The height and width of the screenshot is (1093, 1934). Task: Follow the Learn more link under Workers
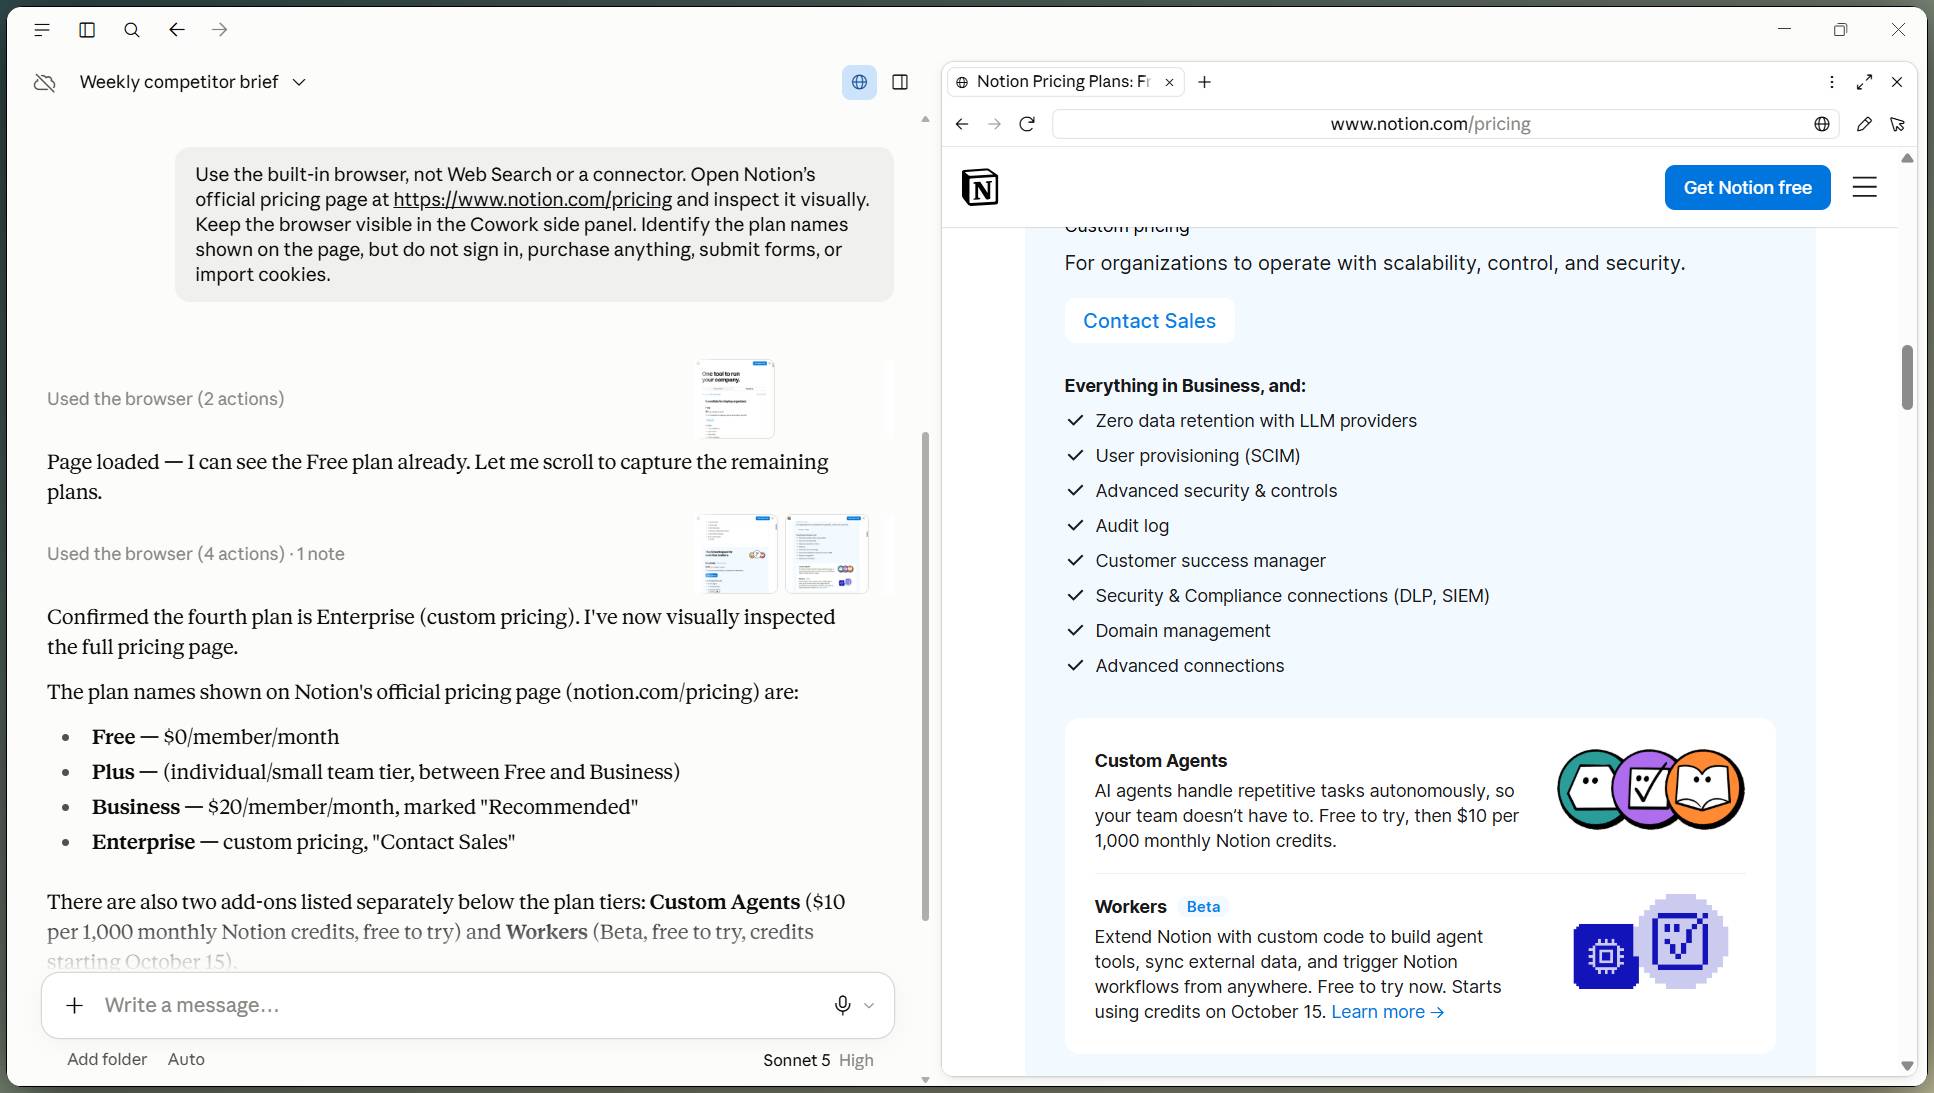[x=1387, y=1012]
